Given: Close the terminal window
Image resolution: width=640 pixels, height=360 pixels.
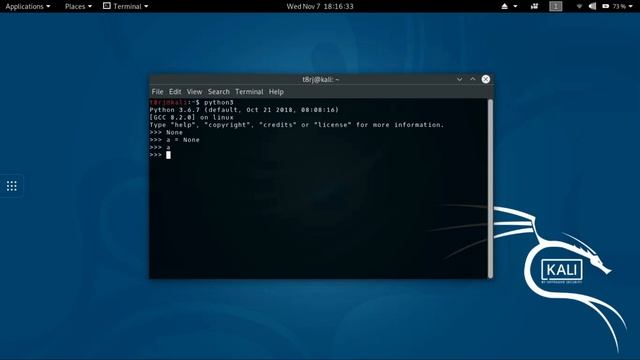Looking at the screenshot, I should [486, 79].
